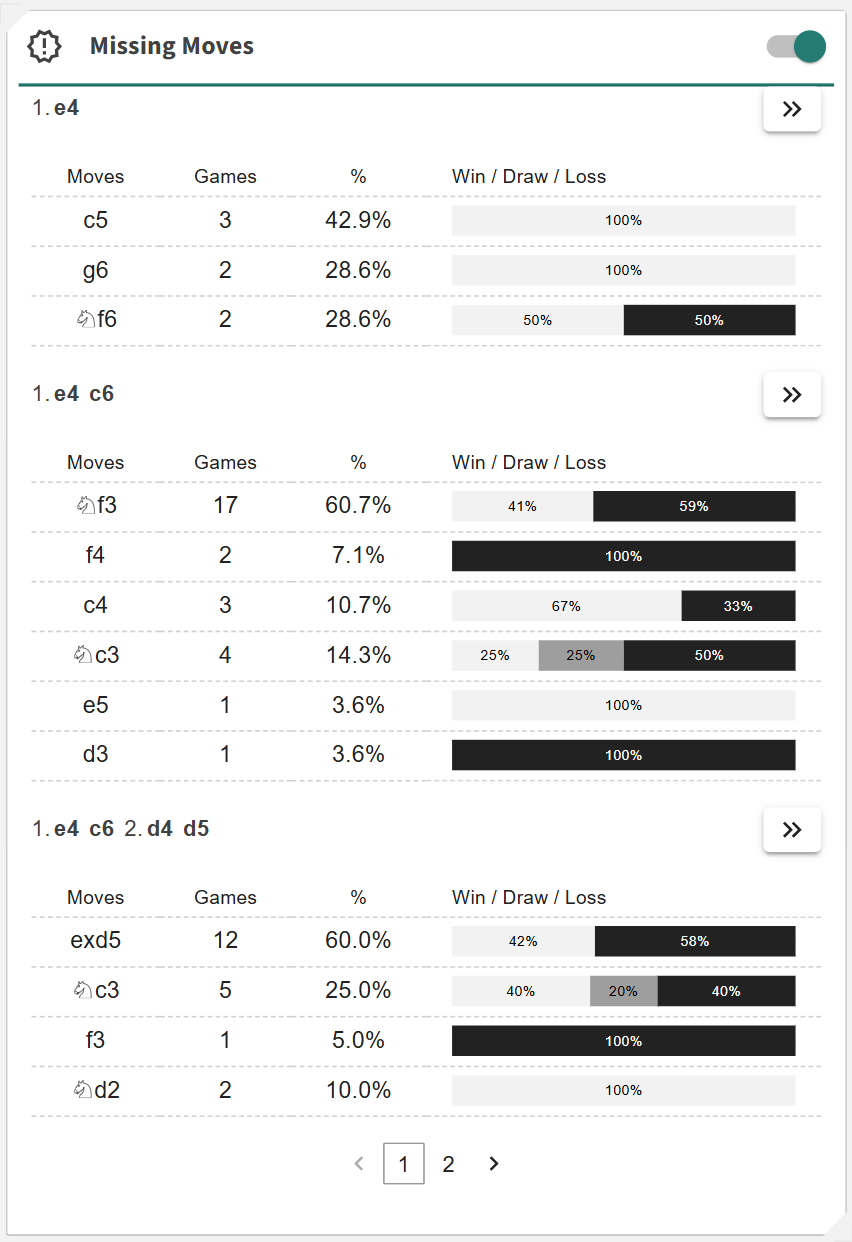Open the 1.e4 c6 position via double-arrow
Image resolution: width=852 pixels, height=1242 pixels.
(792, 395)
